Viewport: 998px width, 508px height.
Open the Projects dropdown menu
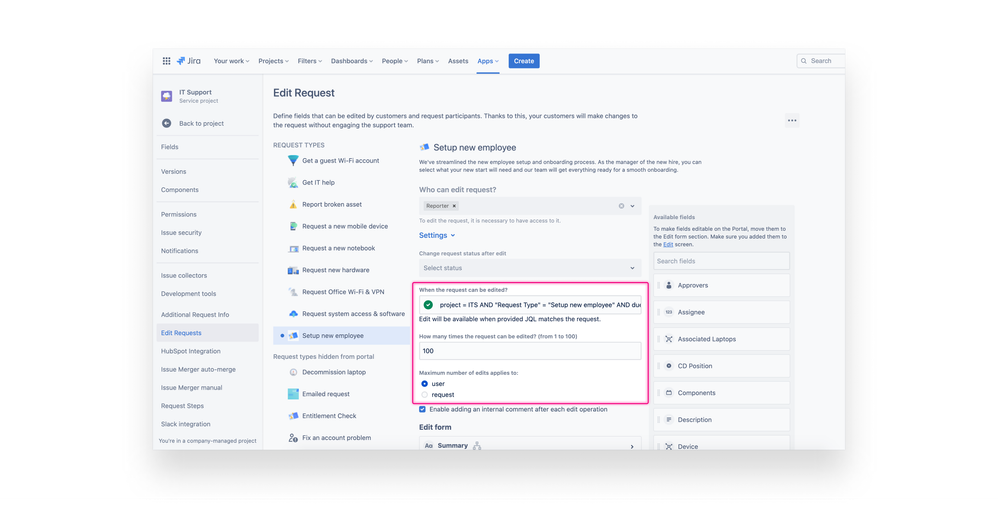(x=273, y=61)
